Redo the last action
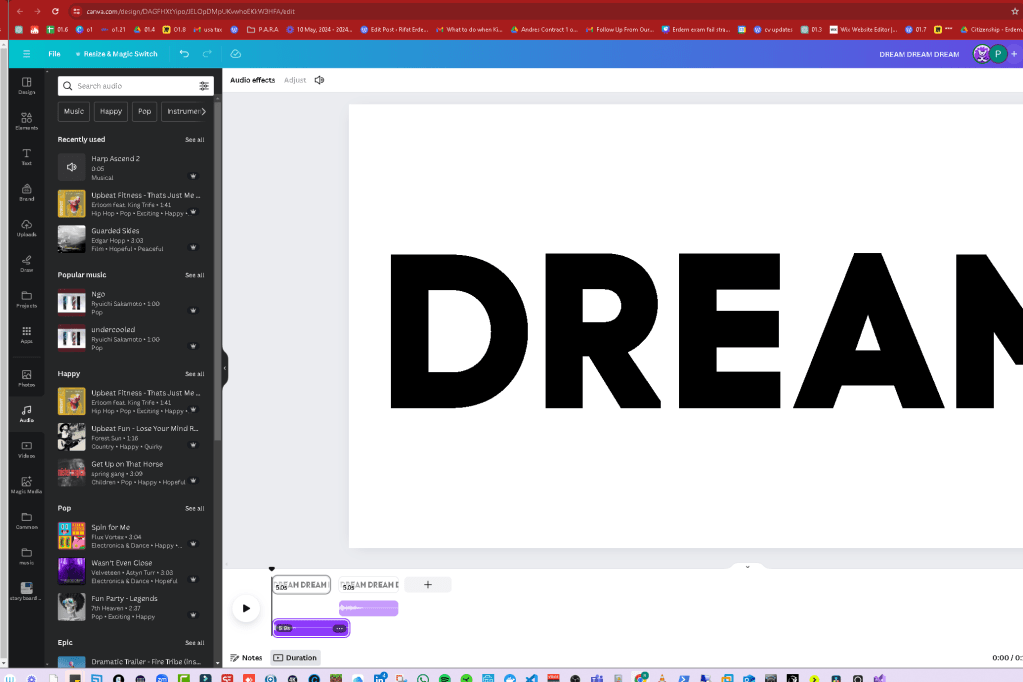Image resolution: width=1023 pixels, height=682 pixels. click(x=207, y=54)
